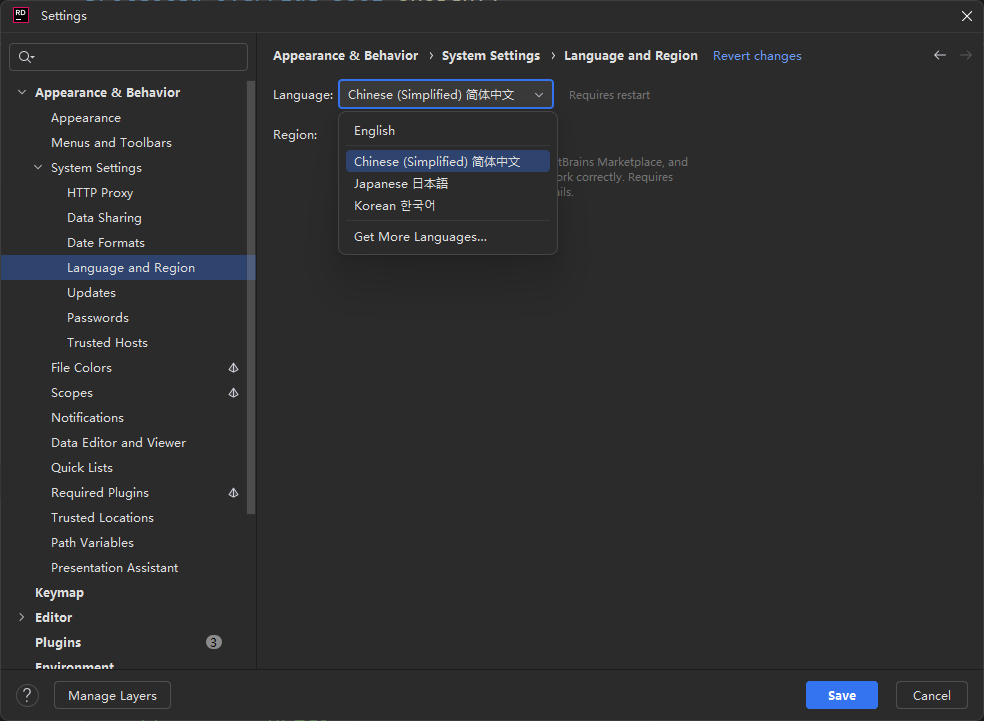Screen dimensions: 984x721
Task: Click the warning icon beside File Colors
Action: pos(233,367)
